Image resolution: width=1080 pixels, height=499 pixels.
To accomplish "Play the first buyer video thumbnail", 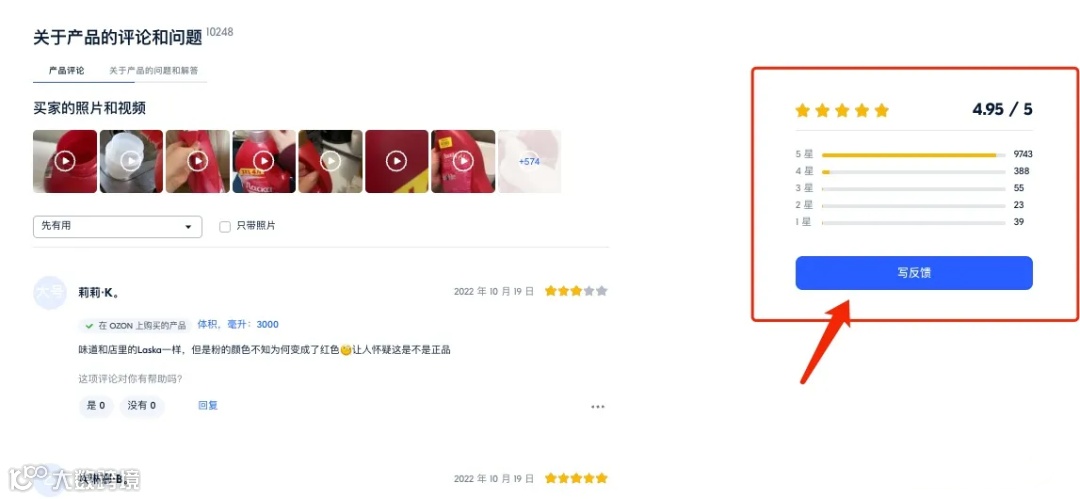I will tap(65, 161).
